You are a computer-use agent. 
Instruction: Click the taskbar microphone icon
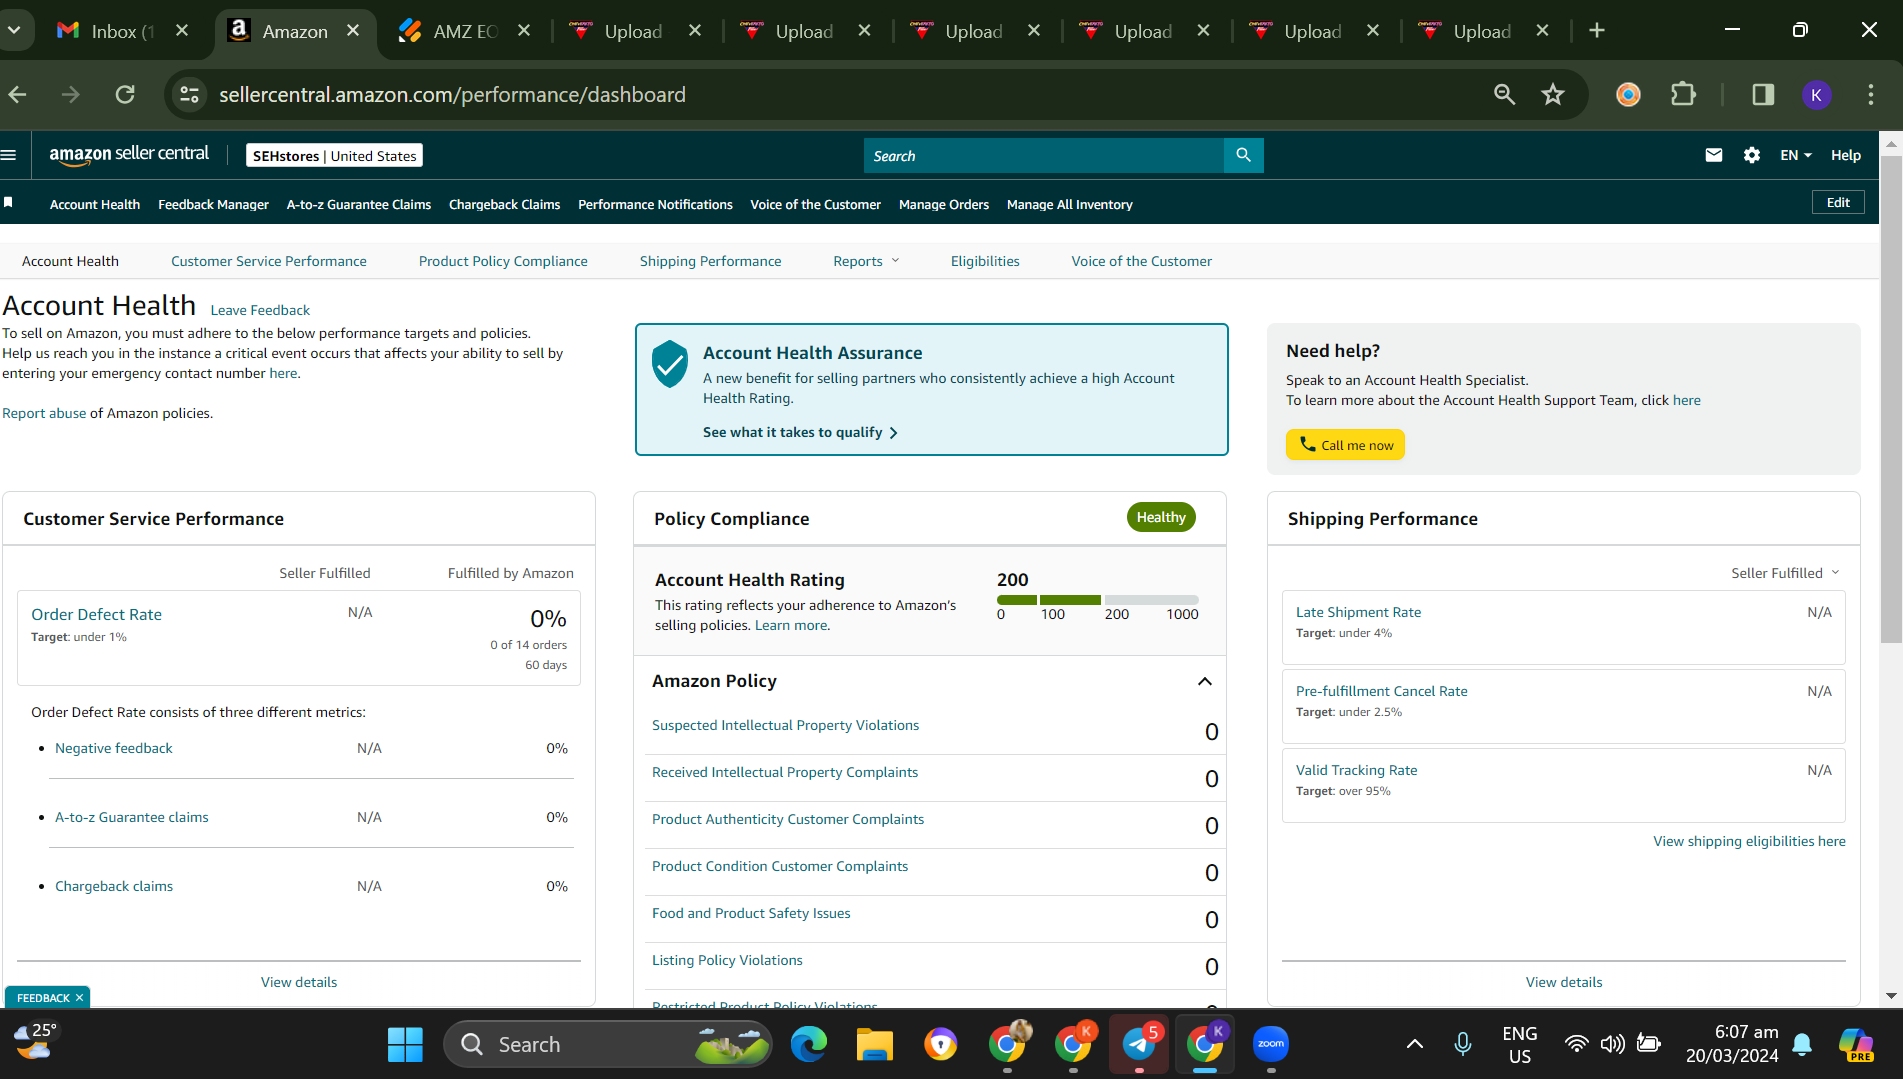[x=1462, y=1044]
